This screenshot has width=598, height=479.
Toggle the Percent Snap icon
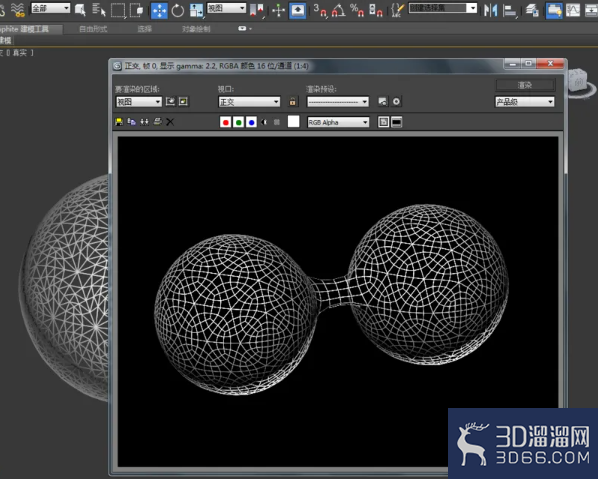pyautogui.click(x=357, y=10)
